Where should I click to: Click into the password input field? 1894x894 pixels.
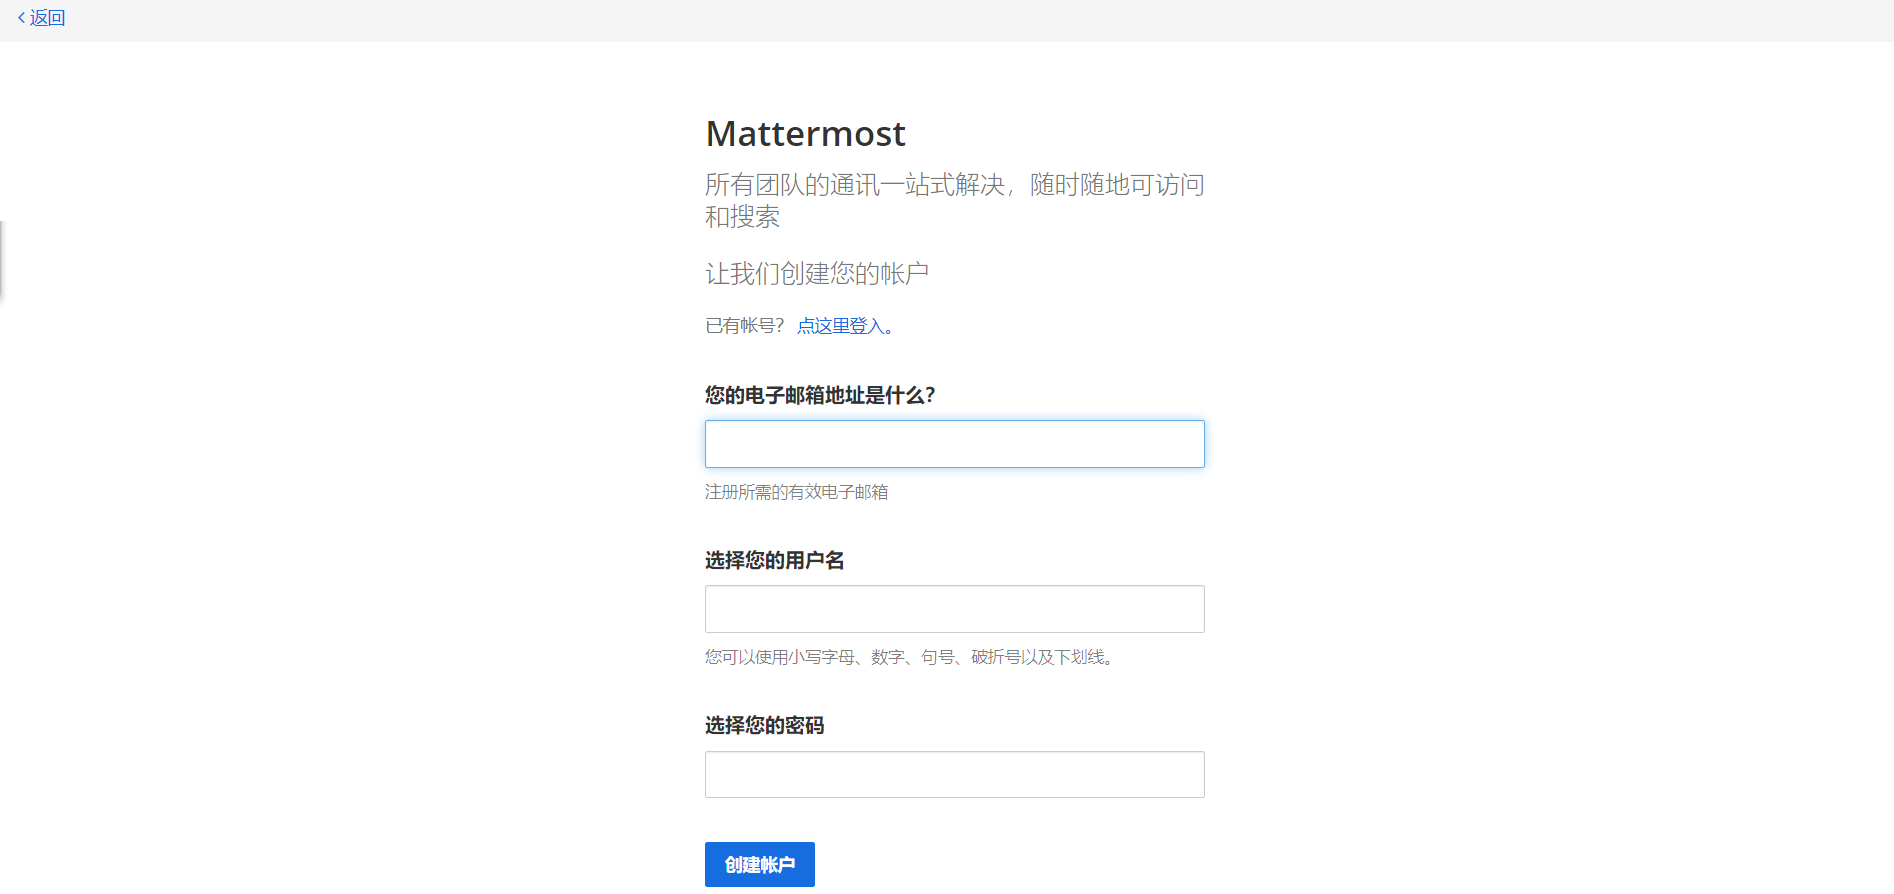pos(954,774)
